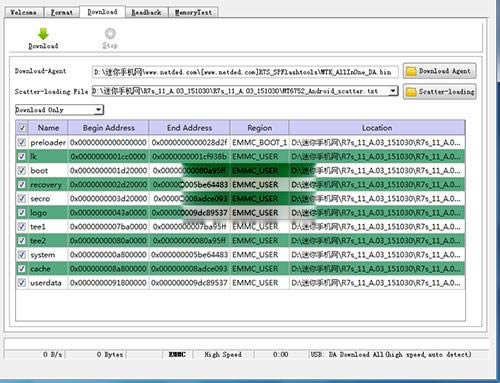Click folder icon on Scatter-loading button
Image resolution: width=500 pixels, height=383 pixels.
(x=411, y=91)
